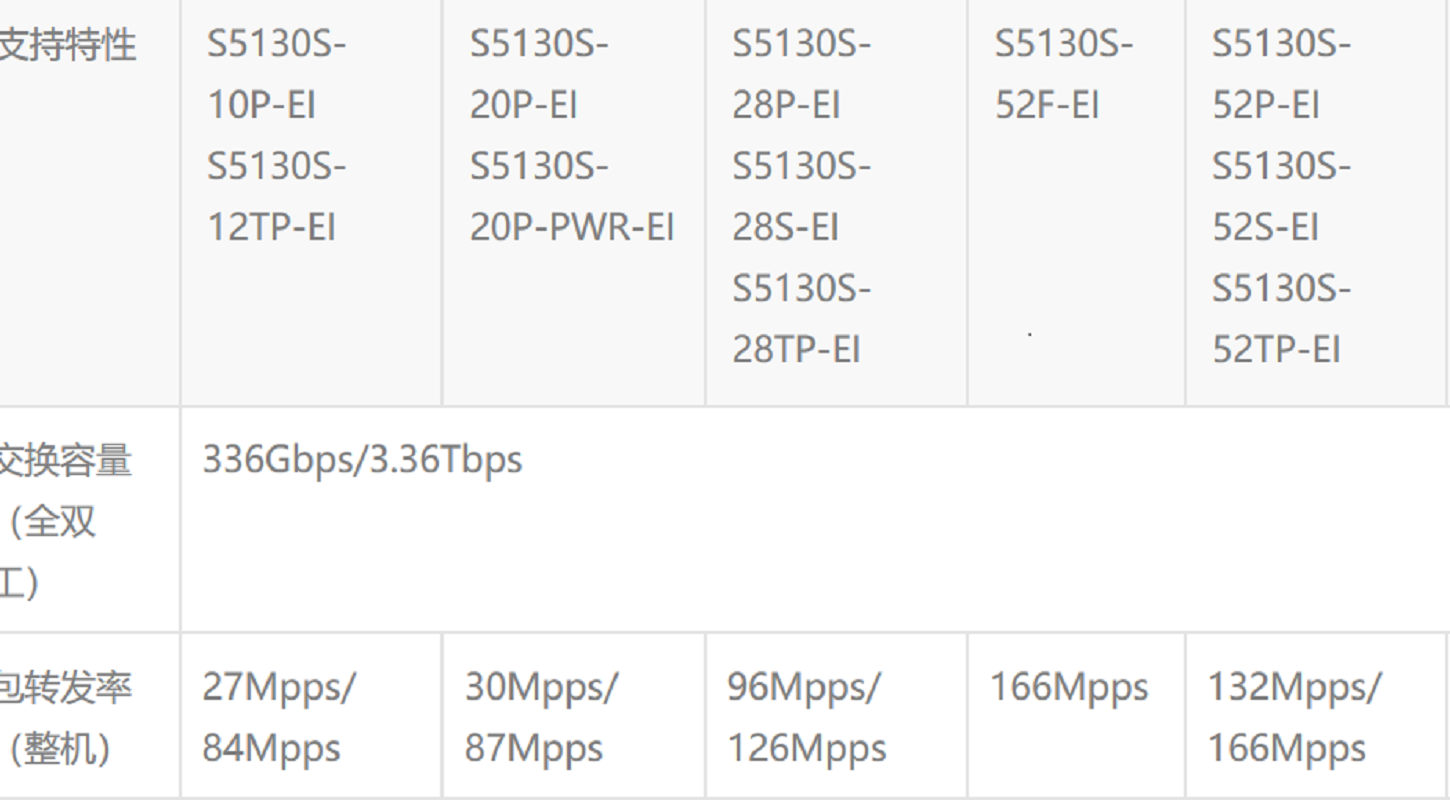
Task: Select the S5130S-28P-EI model name
Action: pyautogui.click(x=801, y=75)
